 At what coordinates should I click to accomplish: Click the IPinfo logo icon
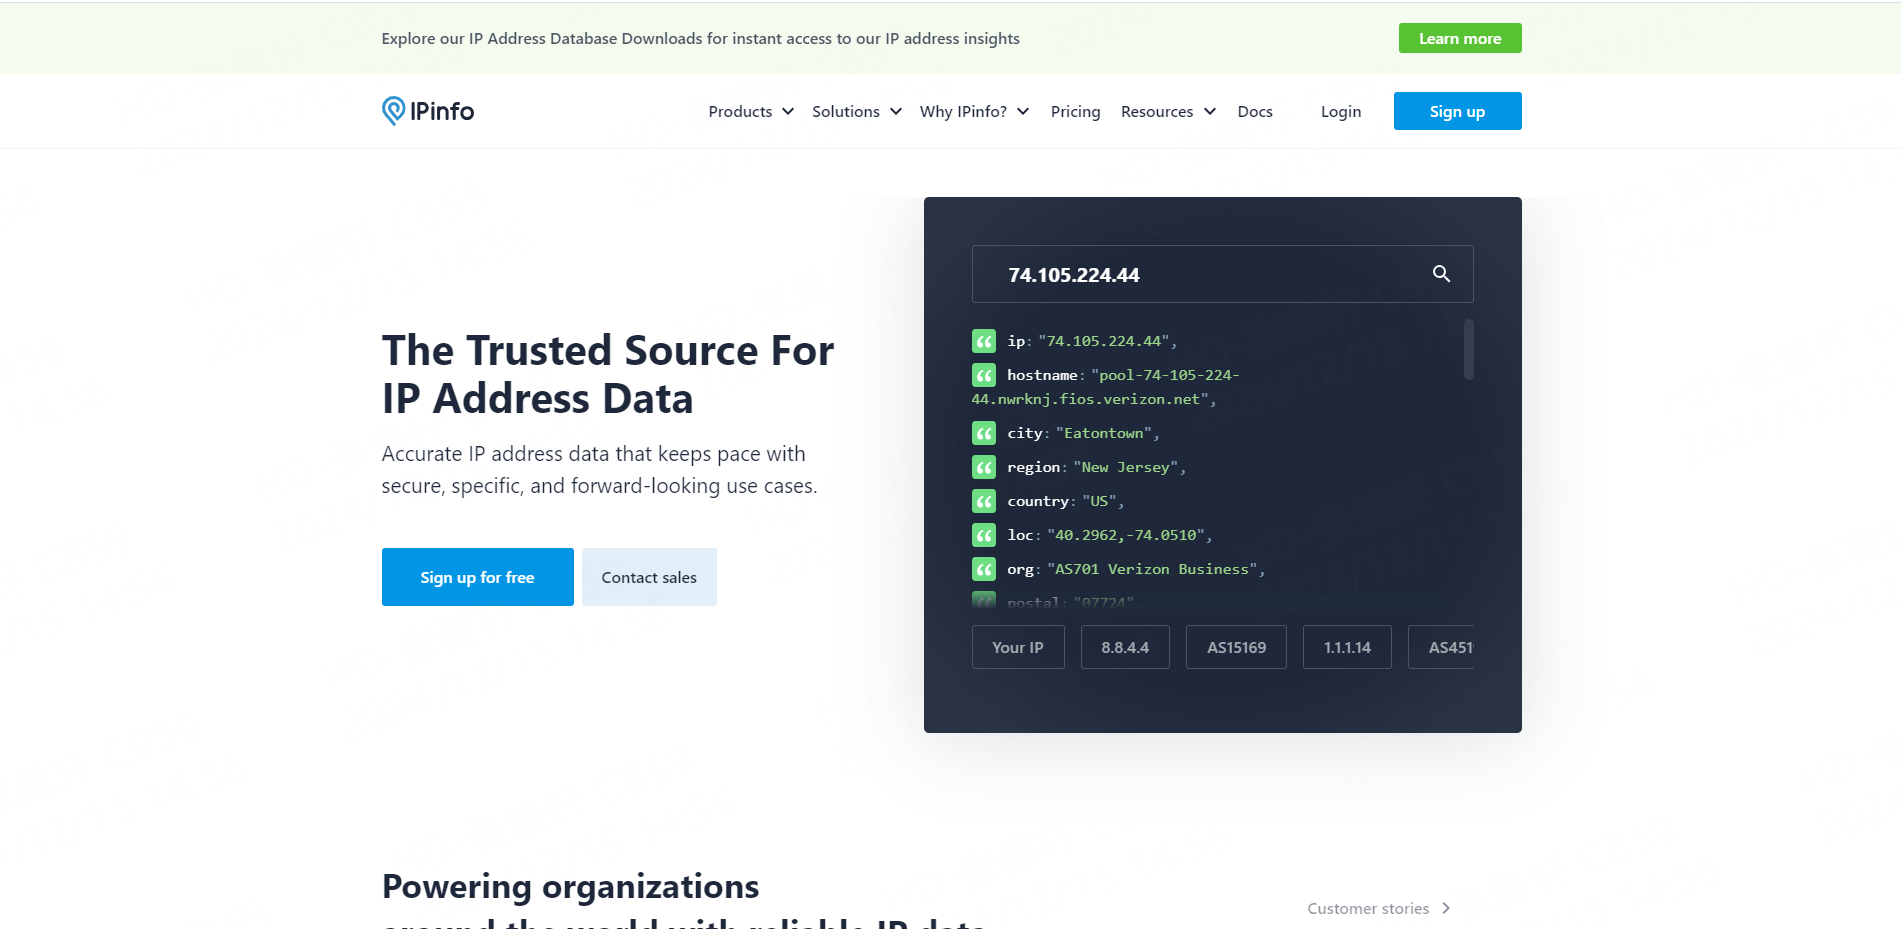click(393, 110)
